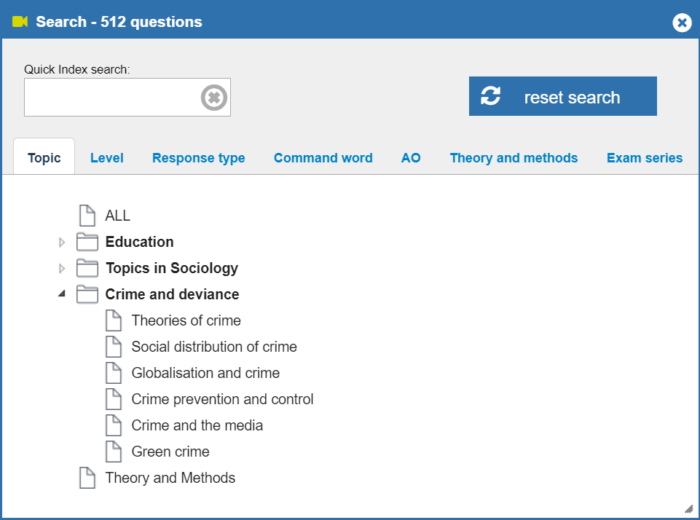Click the Topics in Sociology folder icon

(87, 268)
